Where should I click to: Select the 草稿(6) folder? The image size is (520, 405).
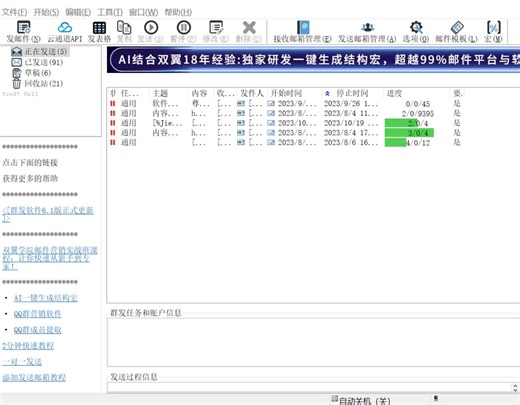pyautogui.click(x=31, y=73)
